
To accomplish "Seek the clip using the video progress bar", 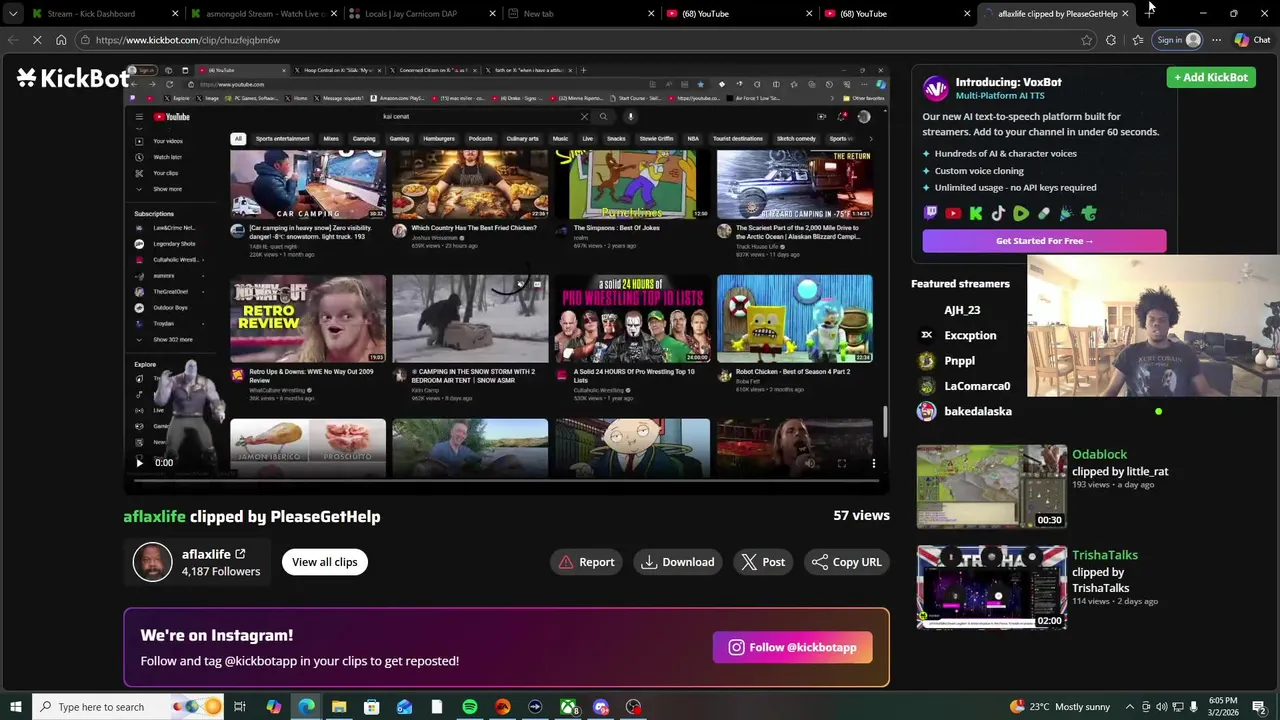I will 506,480.
